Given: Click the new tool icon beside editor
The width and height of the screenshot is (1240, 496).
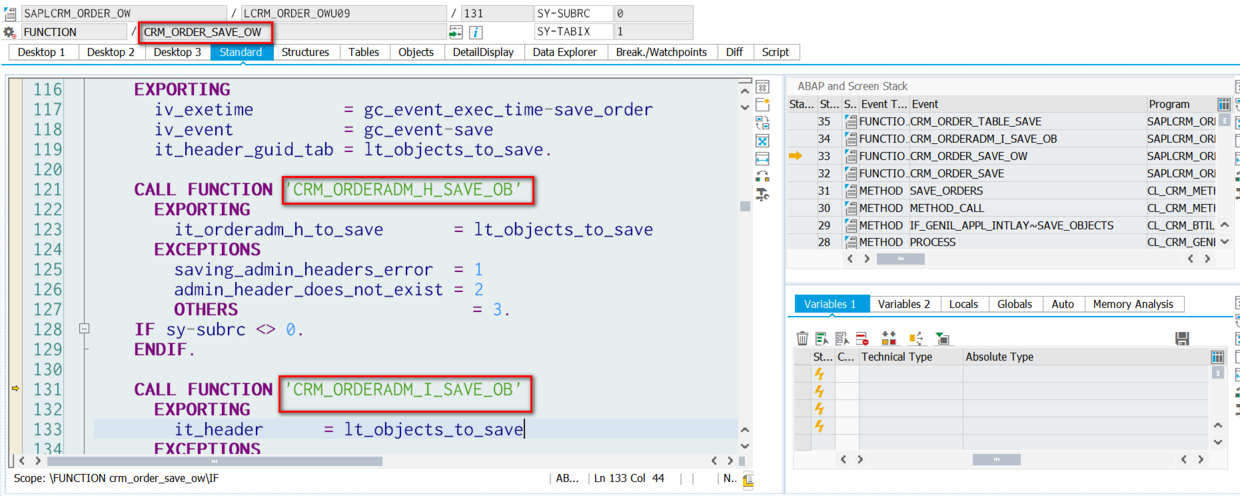Looking at the screenshot, I should point(762,105).
